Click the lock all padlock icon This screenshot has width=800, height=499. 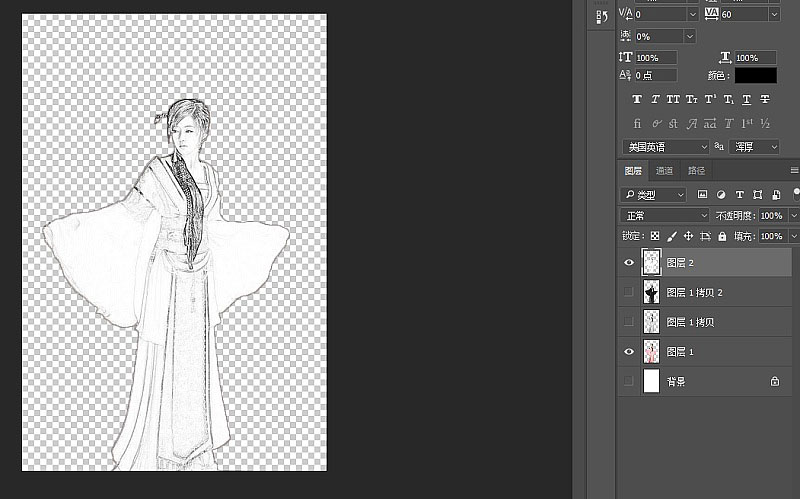pos(722,236)
